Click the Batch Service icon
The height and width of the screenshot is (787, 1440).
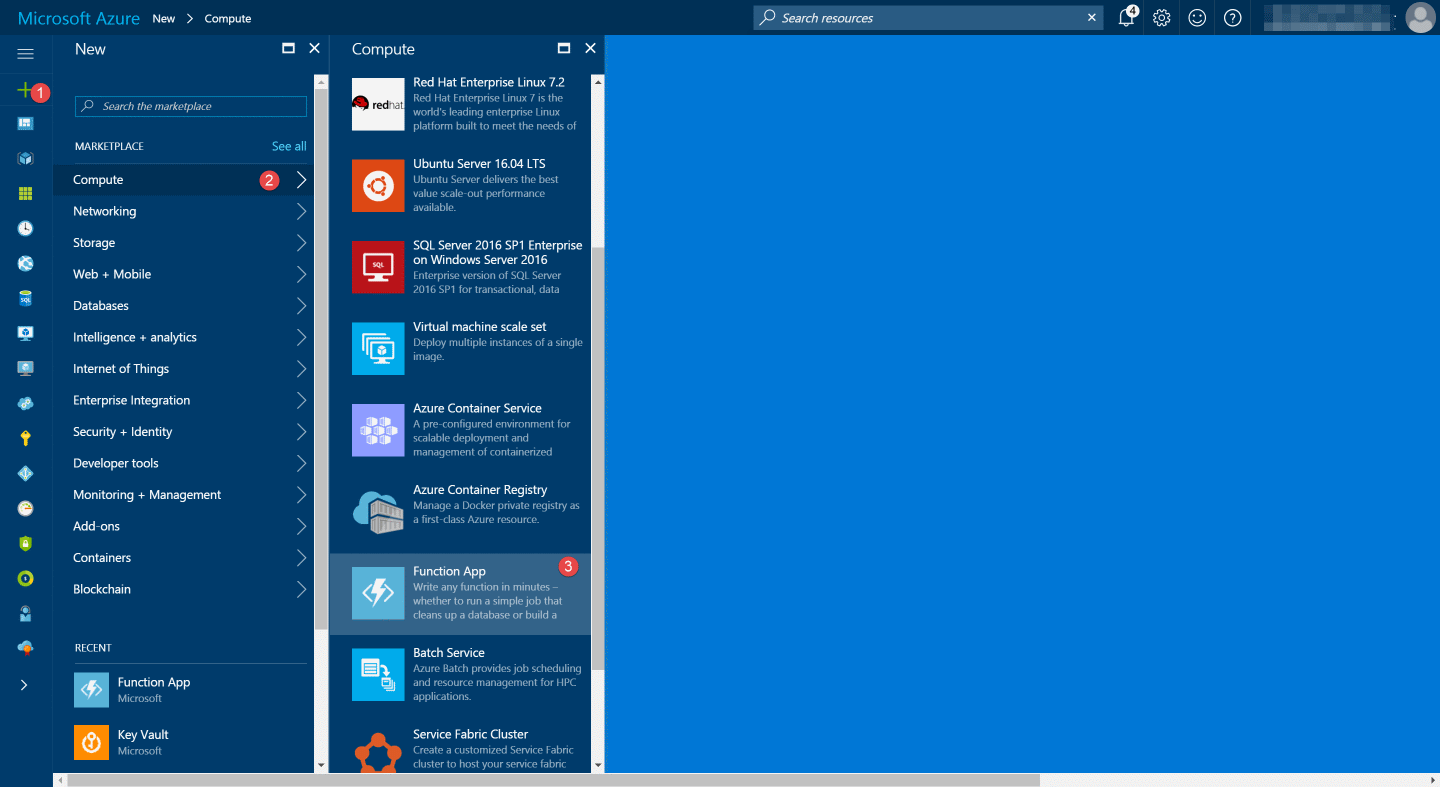378,674
